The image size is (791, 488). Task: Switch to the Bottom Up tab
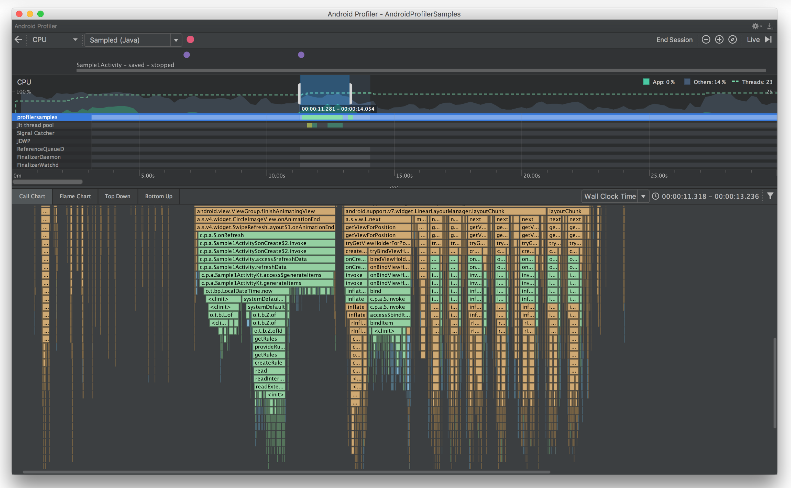[x=159, y=196]
